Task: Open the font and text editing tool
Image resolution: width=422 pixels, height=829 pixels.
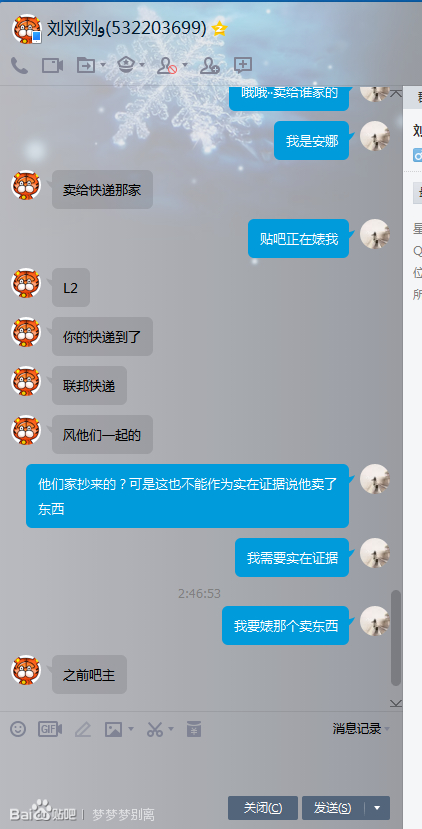Action: pos(82,729)
